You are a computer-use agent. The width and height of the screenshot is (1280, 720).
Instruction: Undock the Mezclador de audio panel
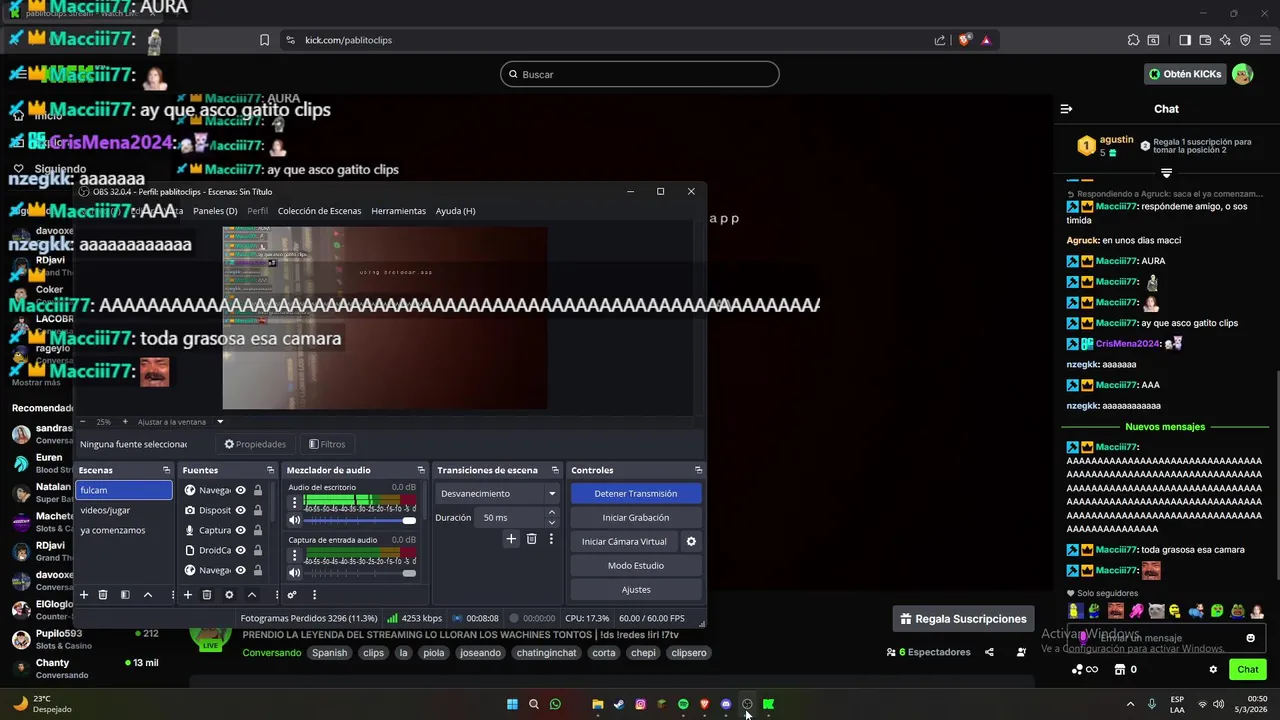422,470
